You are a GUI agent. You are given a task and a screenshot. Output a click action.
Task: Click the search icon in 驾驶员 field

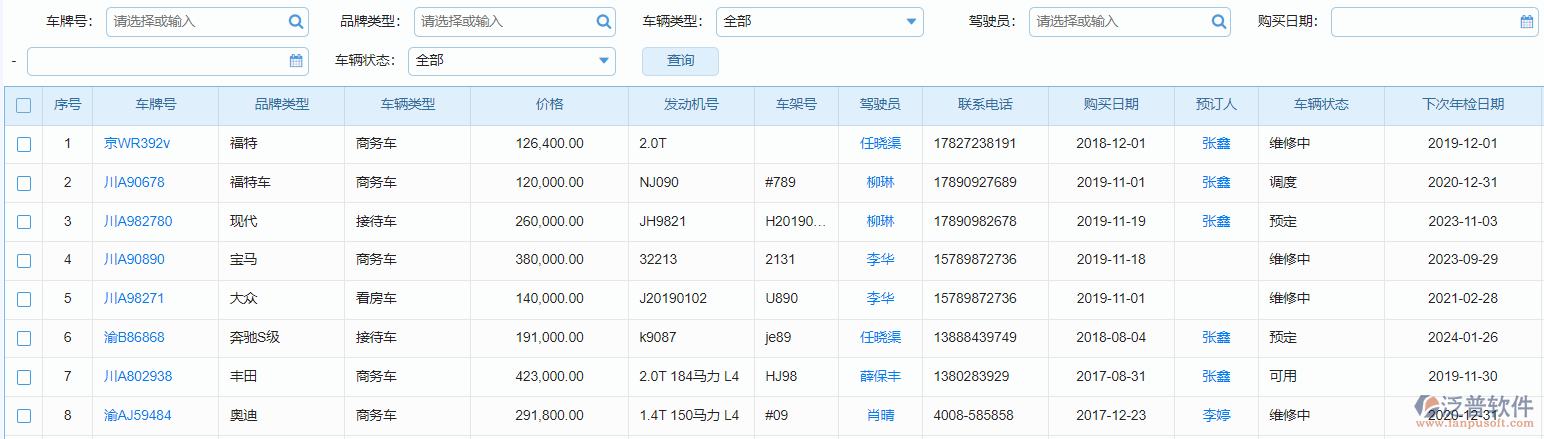coord(1218,21)
